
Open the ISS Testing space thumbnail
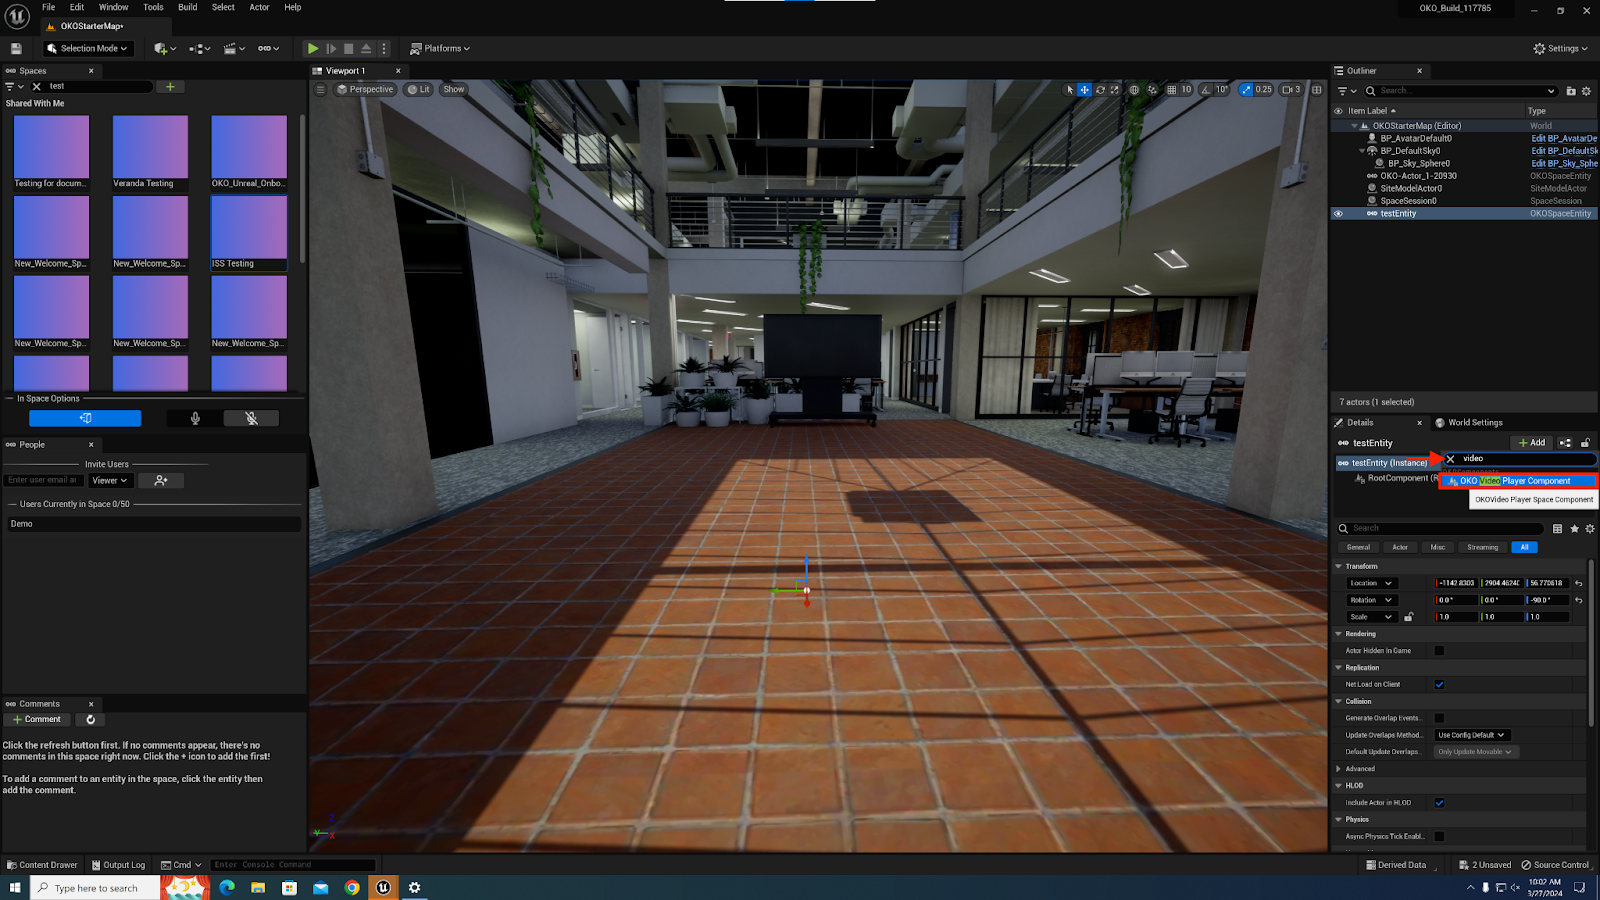click(249, 232)
